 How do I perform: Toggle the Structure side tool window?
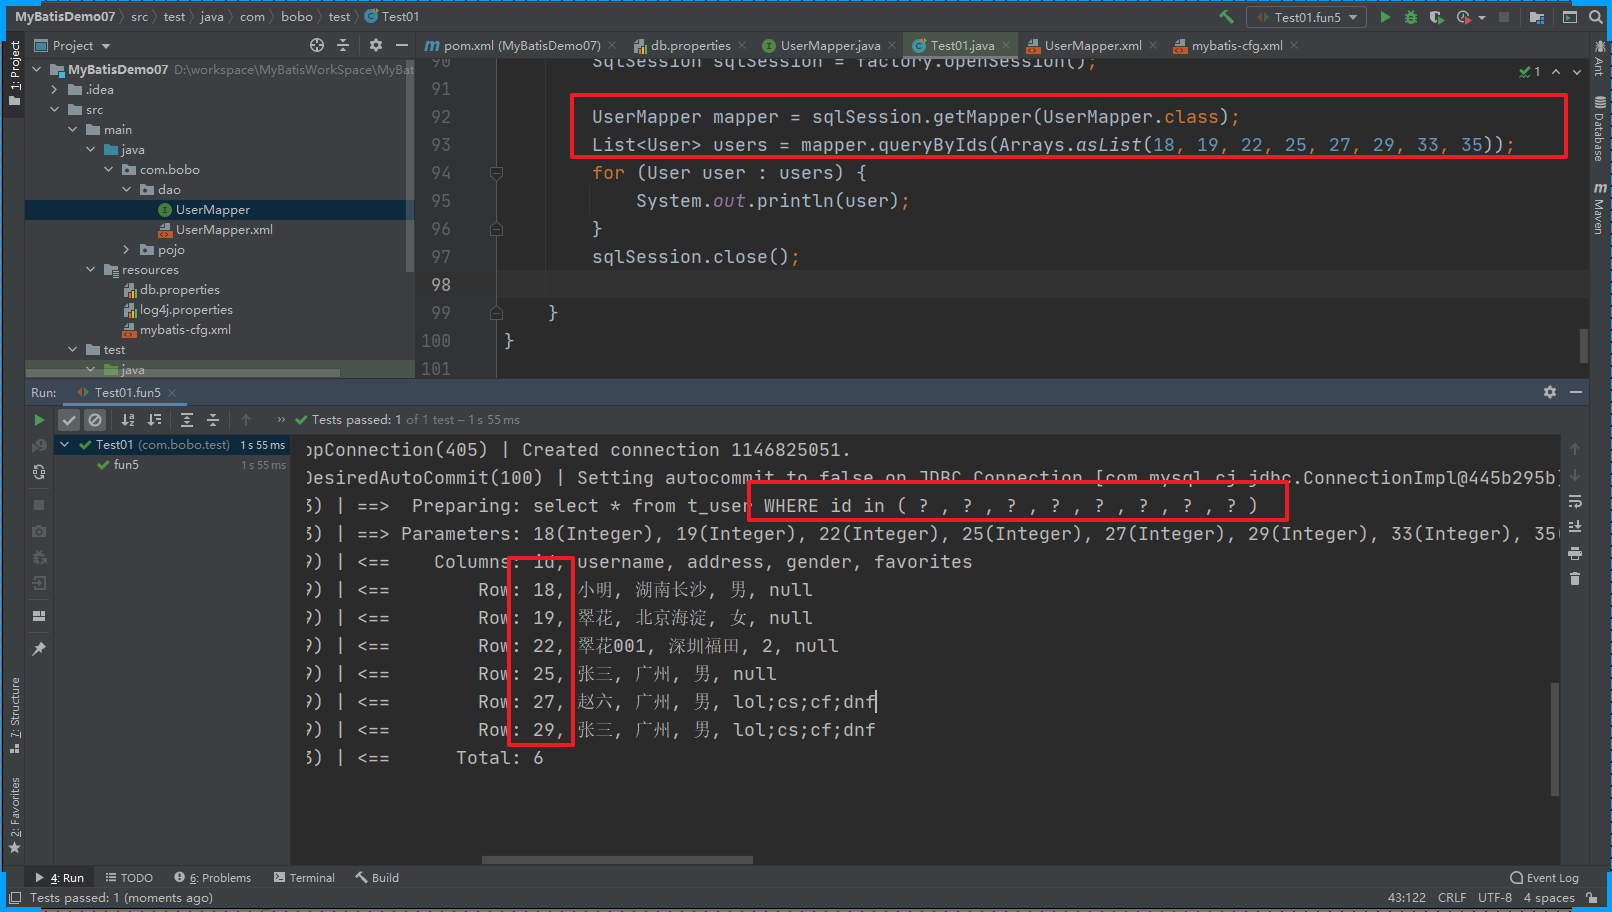tap(14, 714)
